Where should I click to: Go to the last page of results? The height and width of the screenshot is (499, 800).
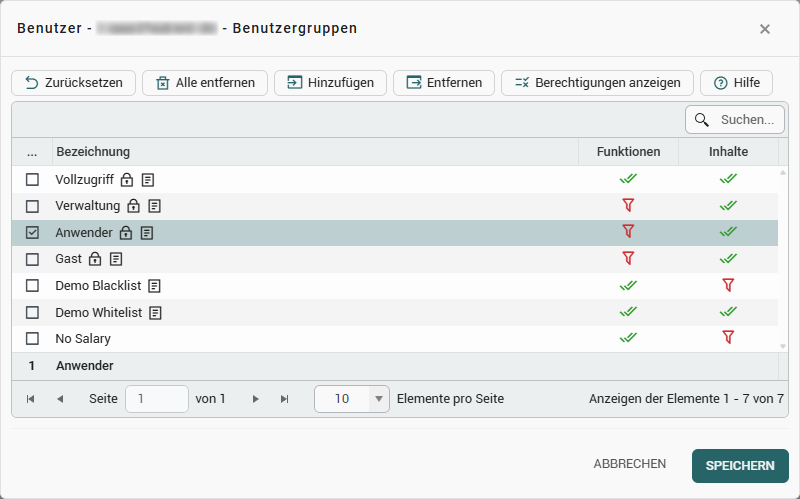tap(284, 399)
